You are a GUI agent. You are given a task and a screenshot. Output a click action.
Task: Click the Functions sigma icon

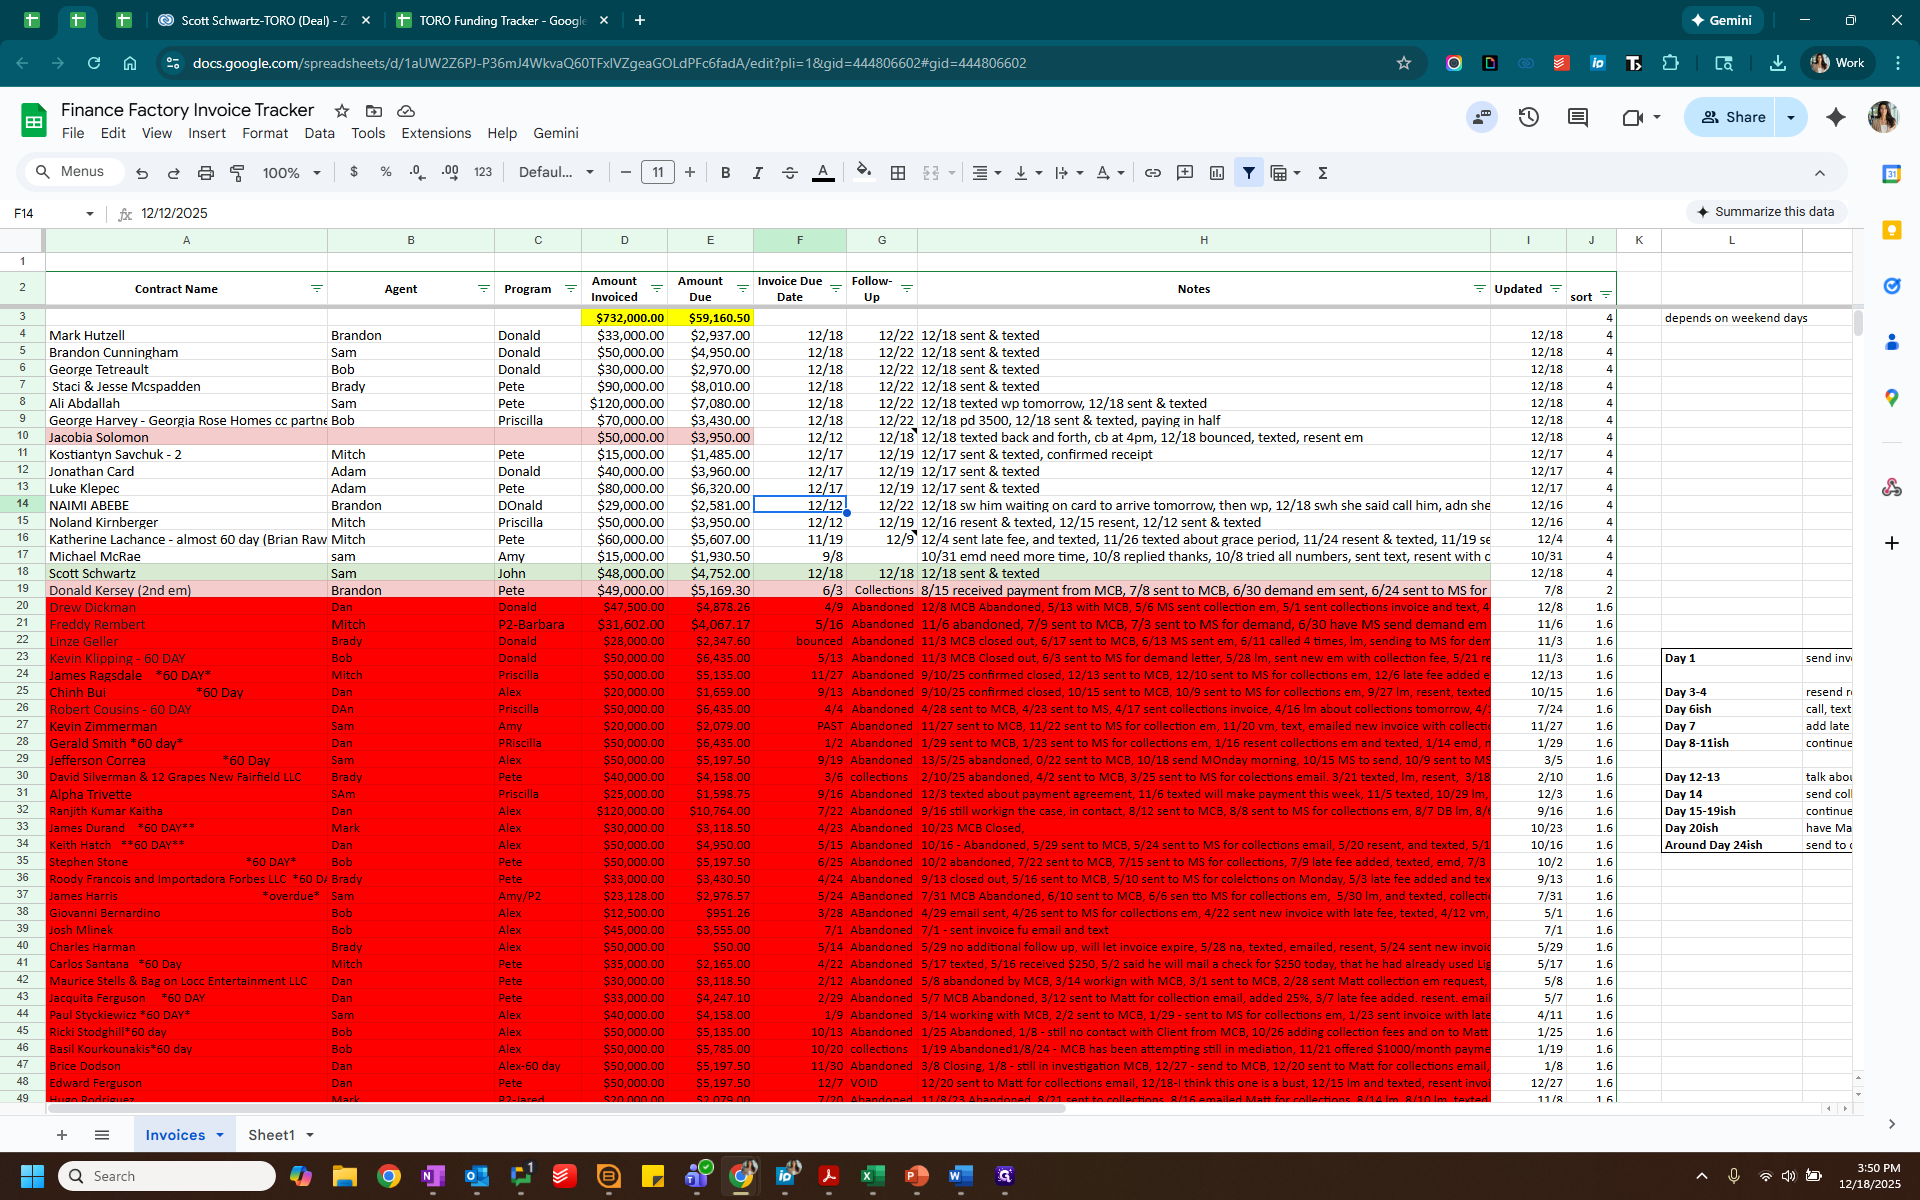click(1323, 173)
